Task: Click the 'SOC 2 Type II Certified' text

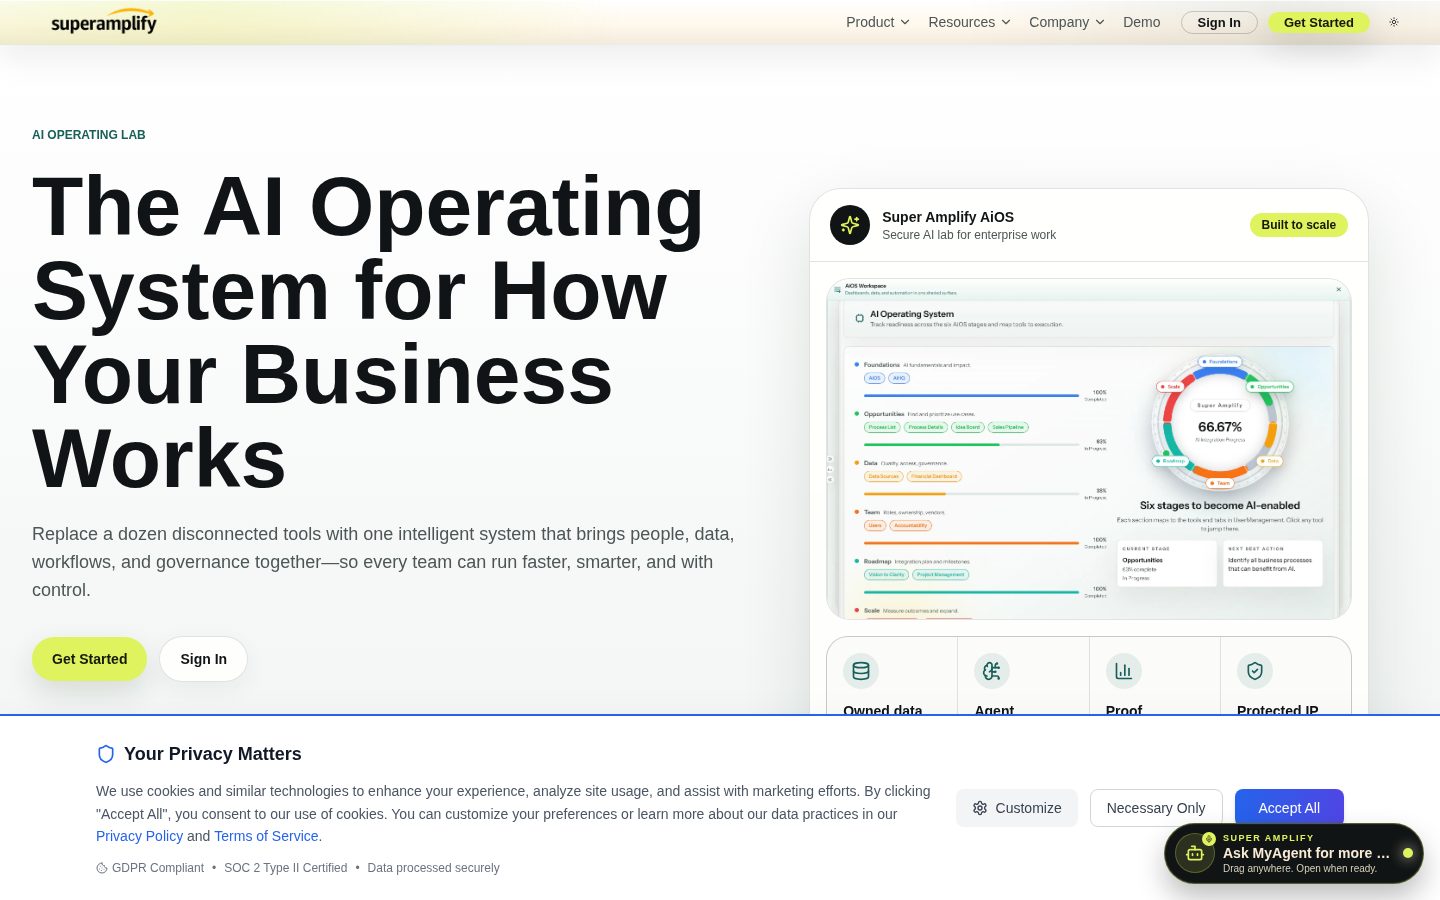Action: pyautogui.click(x=286, y=868)
